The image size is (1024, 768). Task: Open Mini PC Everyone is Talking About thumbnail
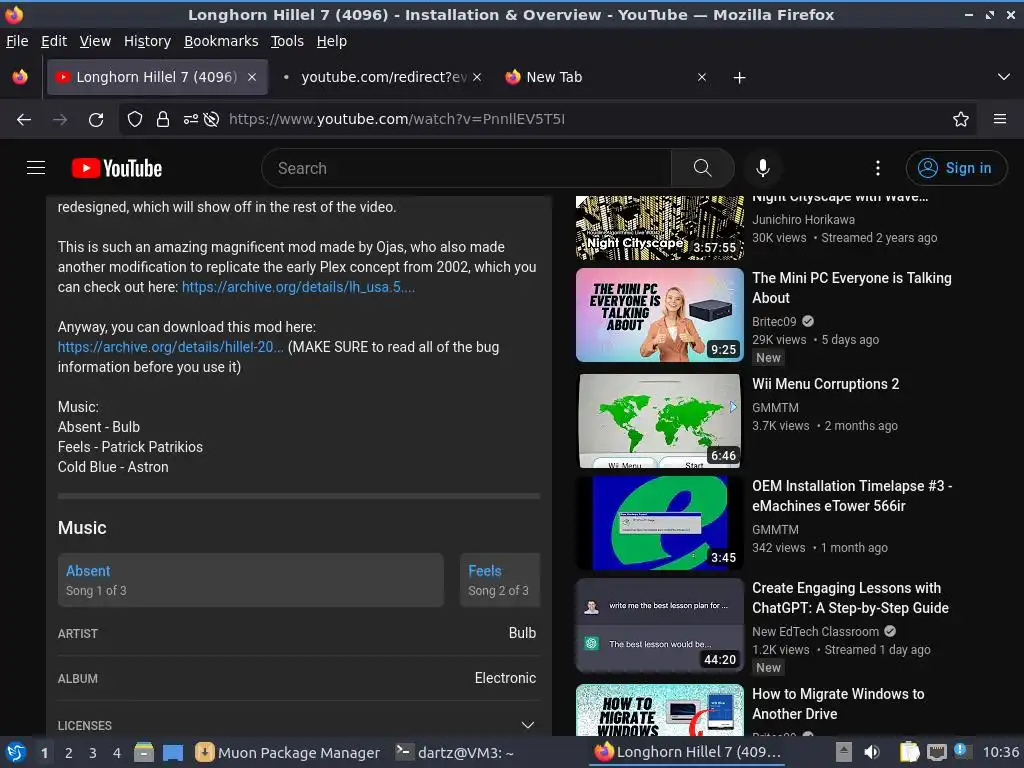point(660,315)
